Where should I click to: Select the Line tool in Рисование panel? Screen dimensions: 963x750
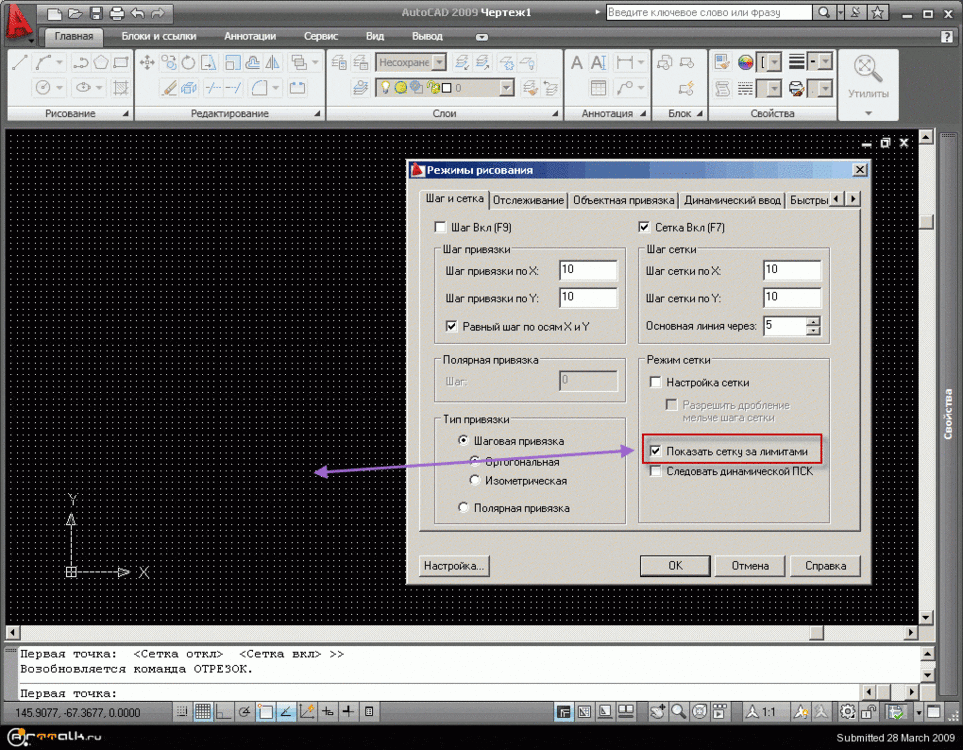[x=21, y=62]
